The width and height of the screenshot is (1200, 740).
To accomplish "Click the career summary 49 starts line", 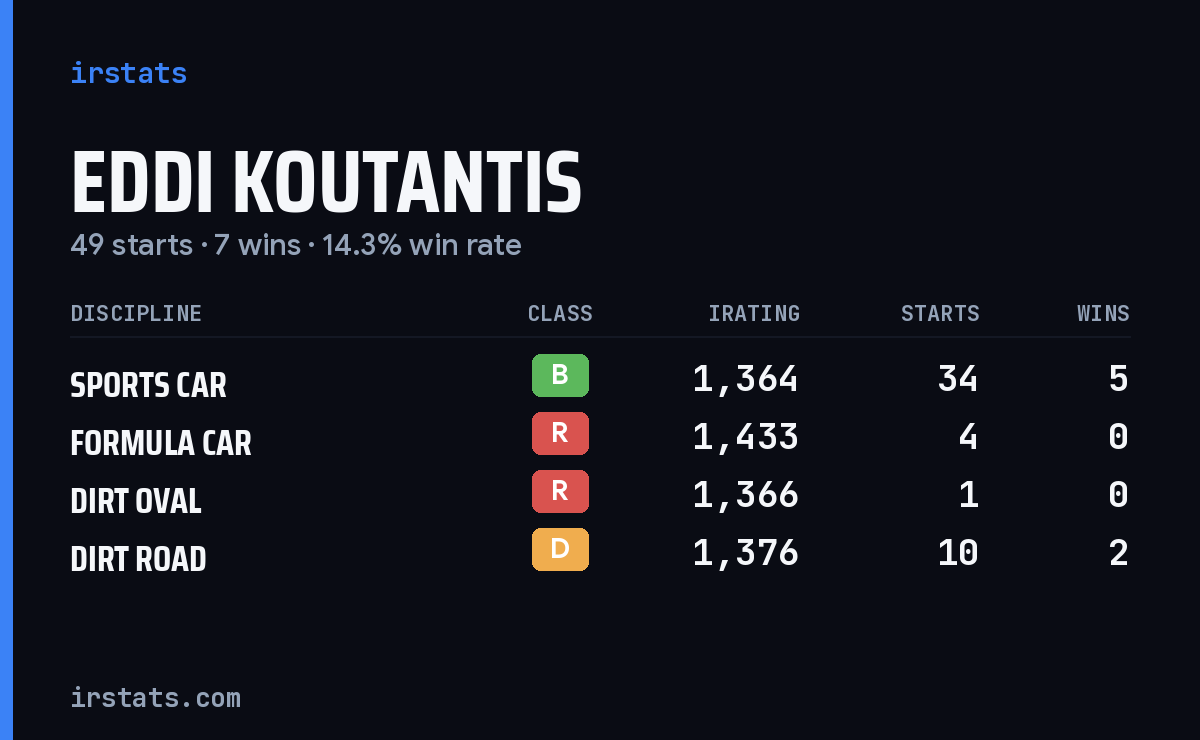I will click(x=296, y=245).
